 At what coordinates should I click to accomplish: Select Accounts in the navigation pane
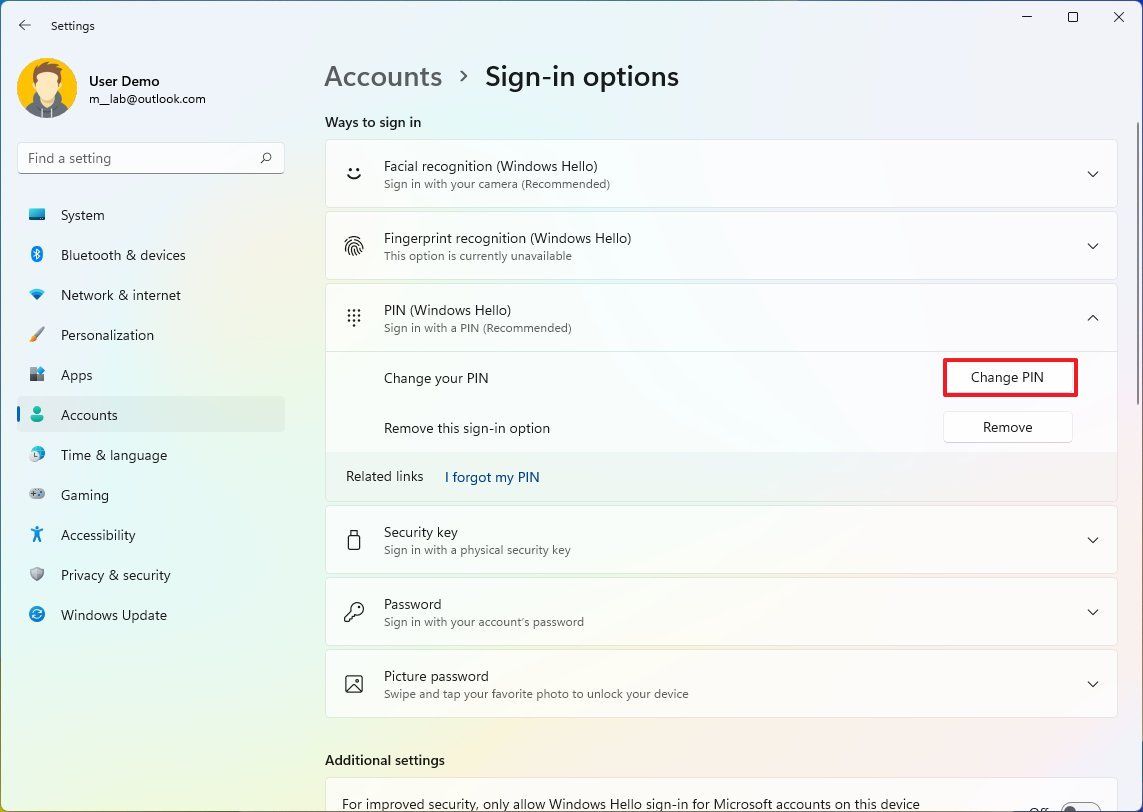(x=89, y=415)
